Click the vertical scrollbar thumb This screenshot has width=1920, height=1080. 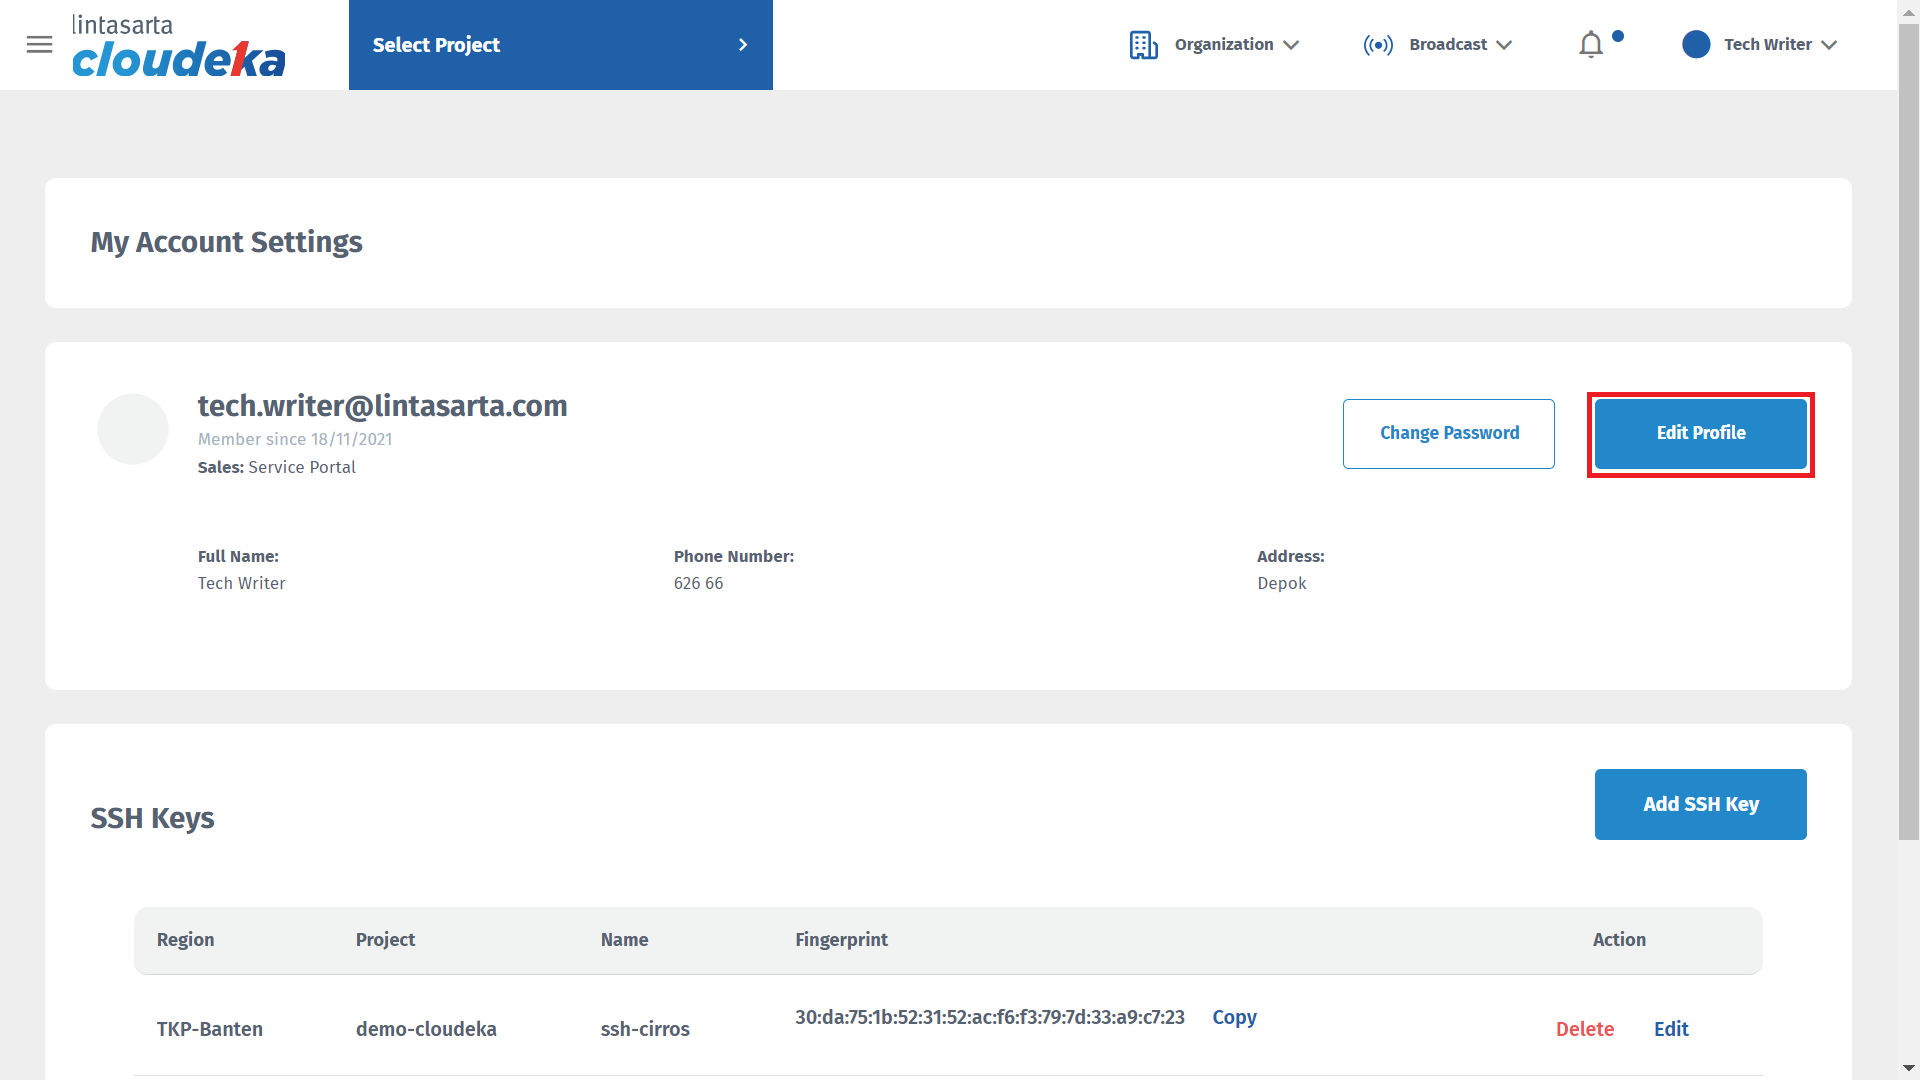(1908, 430)
